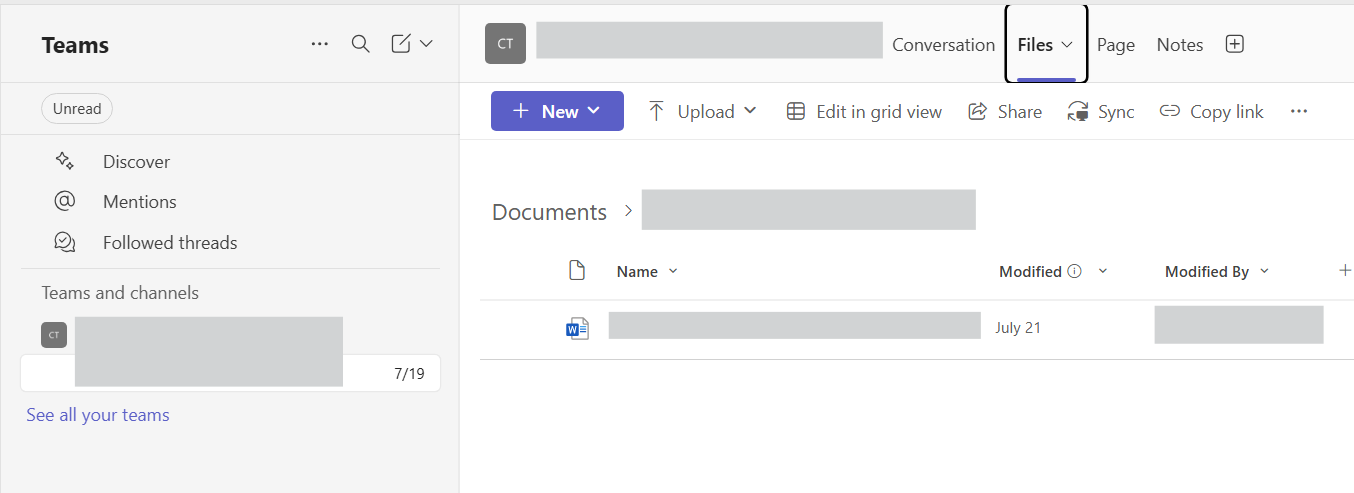Click the Teams and channels section label
The width and height of the screenshot is (1354, 493).
point(120,293)
